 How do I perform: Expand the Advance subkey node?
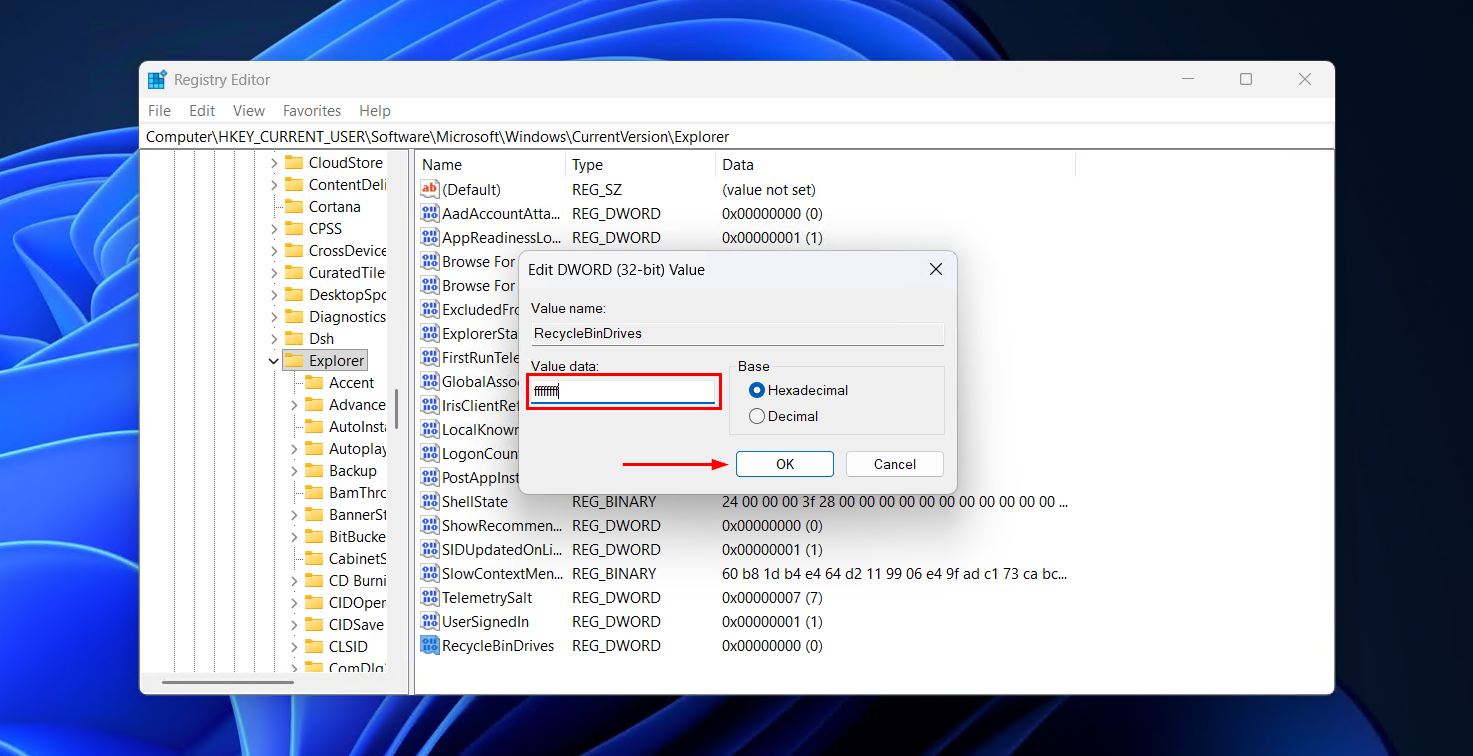[x=294, y=404]
